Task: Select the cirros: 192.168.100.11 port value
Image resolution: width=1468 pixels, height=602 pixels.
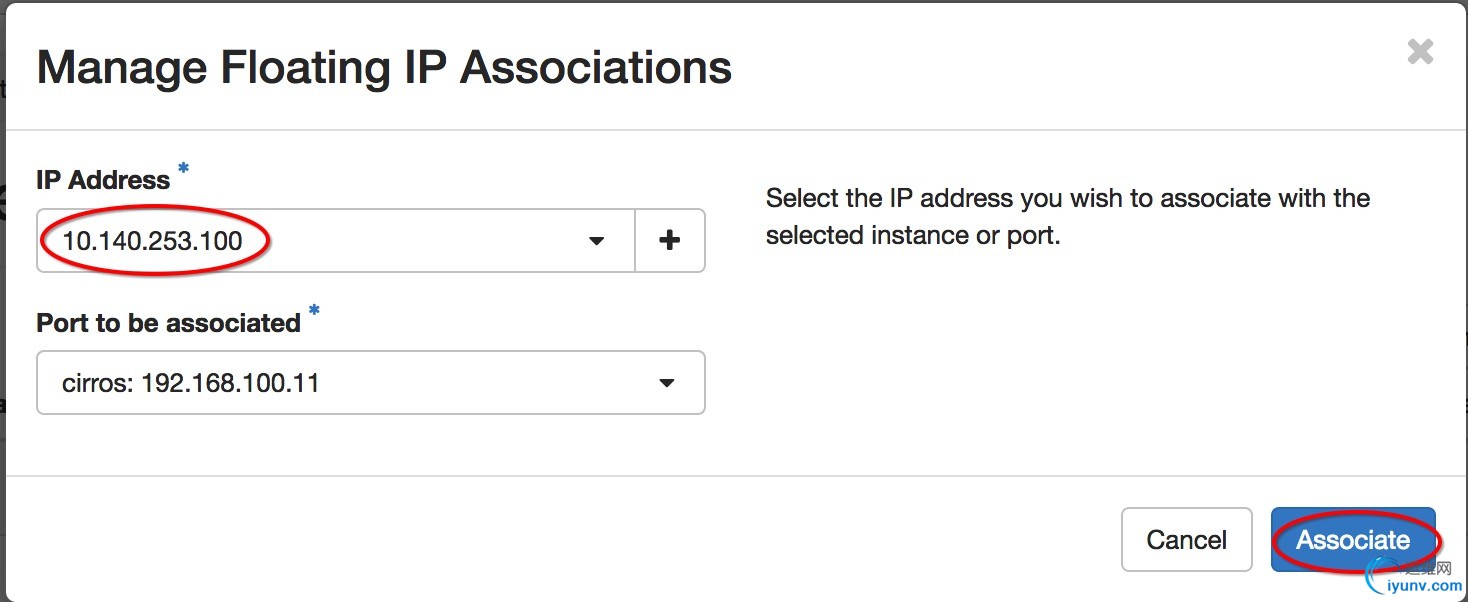Action: point(191,383)
